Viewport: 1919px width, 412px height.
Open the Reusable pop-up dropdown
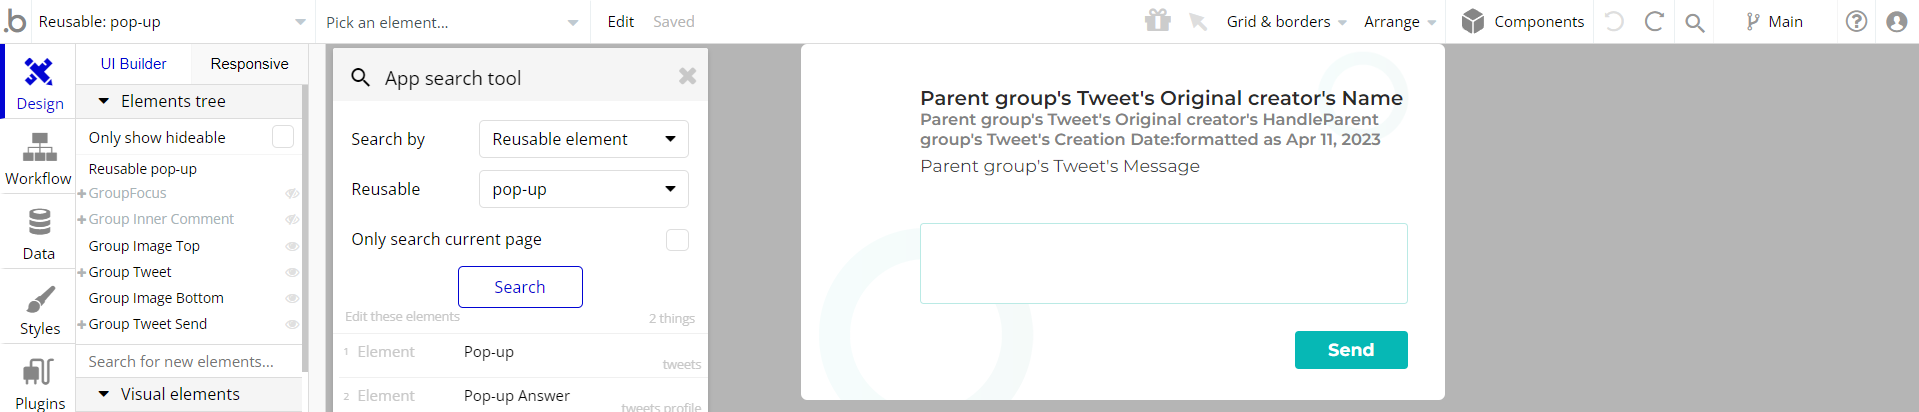[584, 189]
